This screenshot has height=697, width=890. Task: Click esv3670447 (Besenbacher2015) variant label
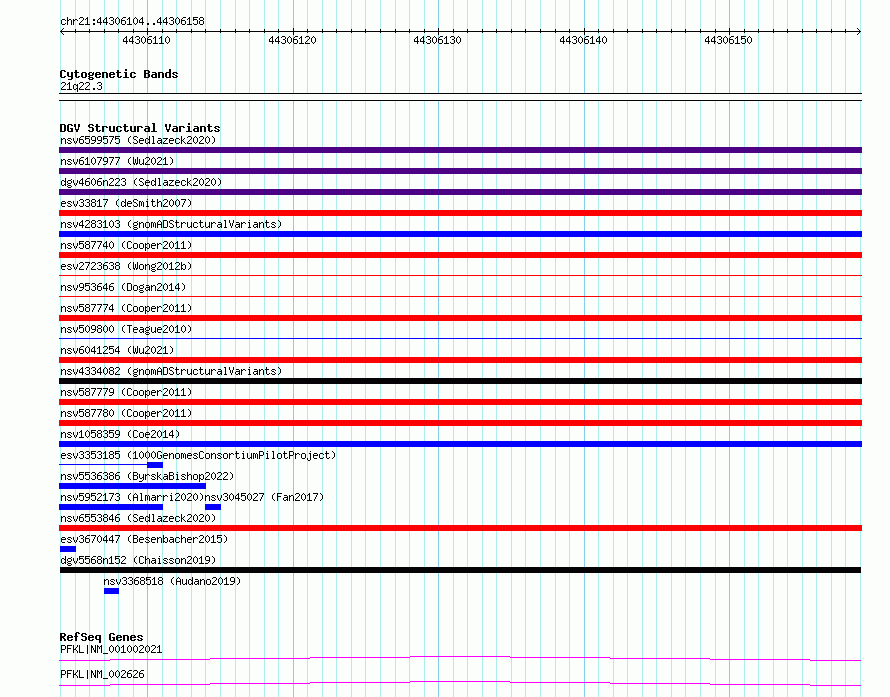click(144, 539)
